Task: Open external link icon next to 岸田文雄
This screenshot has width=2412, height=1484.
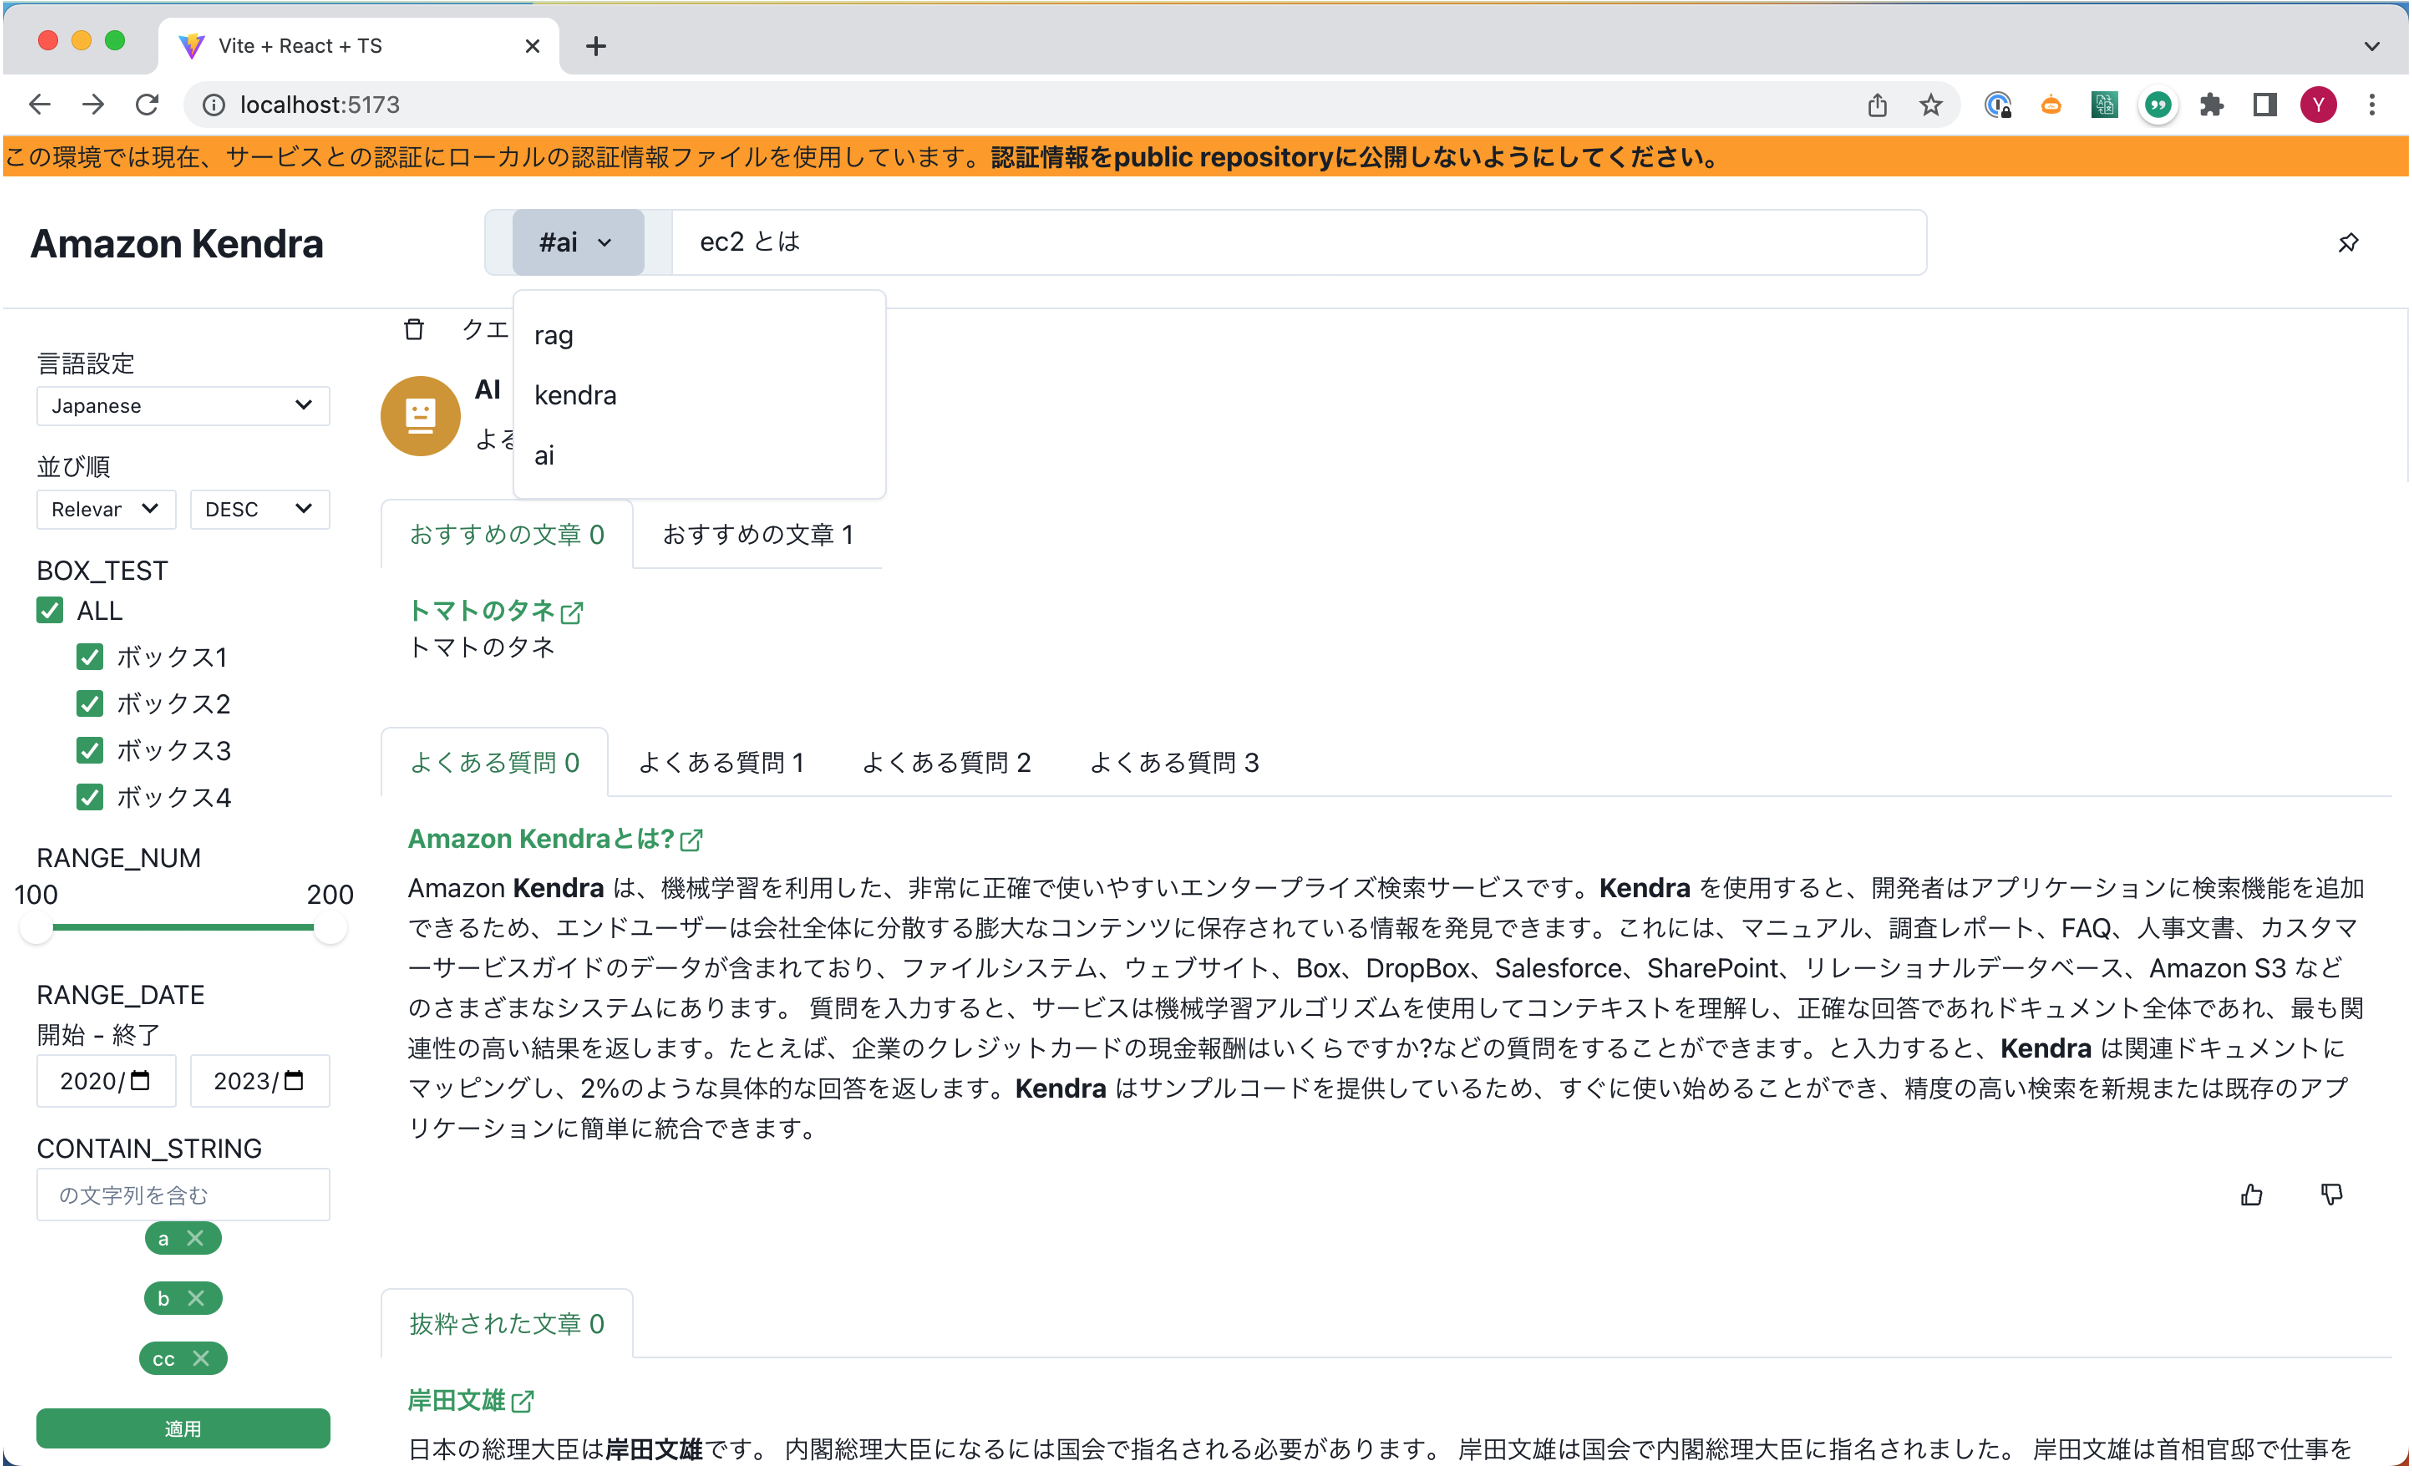Action: [522, 1402]
